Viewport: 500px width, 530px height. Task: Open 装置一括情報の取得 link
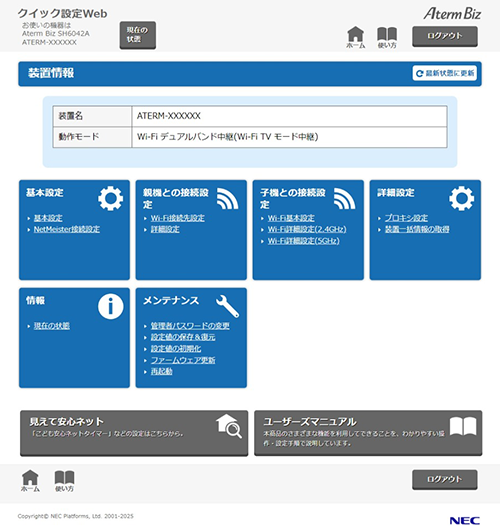tap(417, 229)
